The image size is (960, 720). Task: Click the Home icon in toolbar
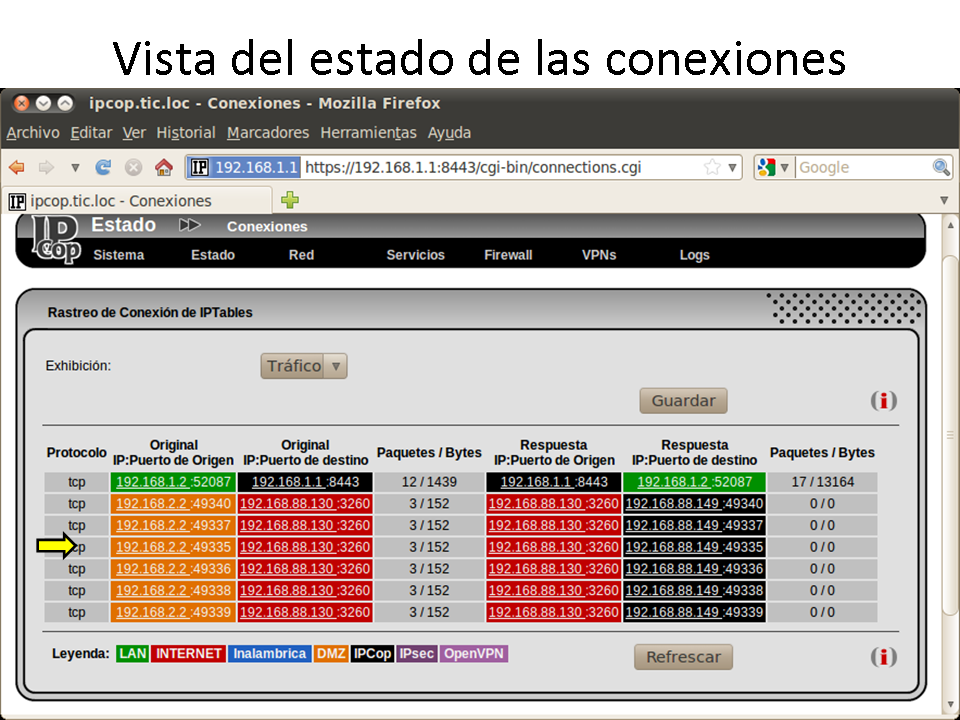point(164,168)
